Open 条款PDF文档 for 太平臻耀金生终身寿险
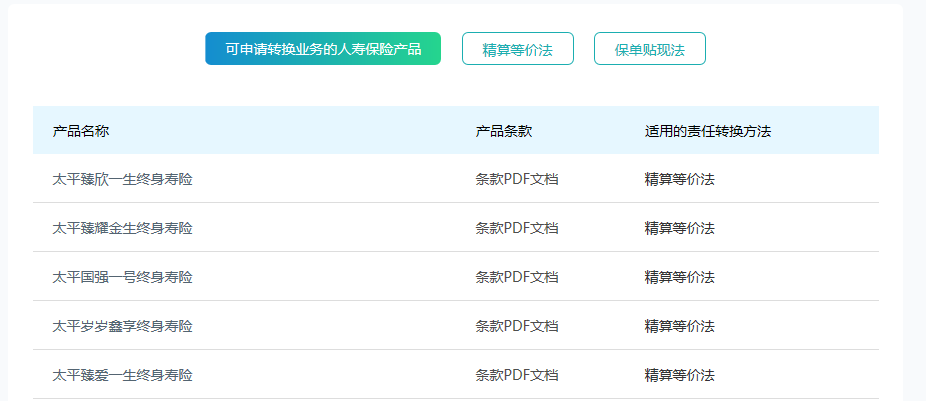The image size is (926, 401). tap(516, 228)
